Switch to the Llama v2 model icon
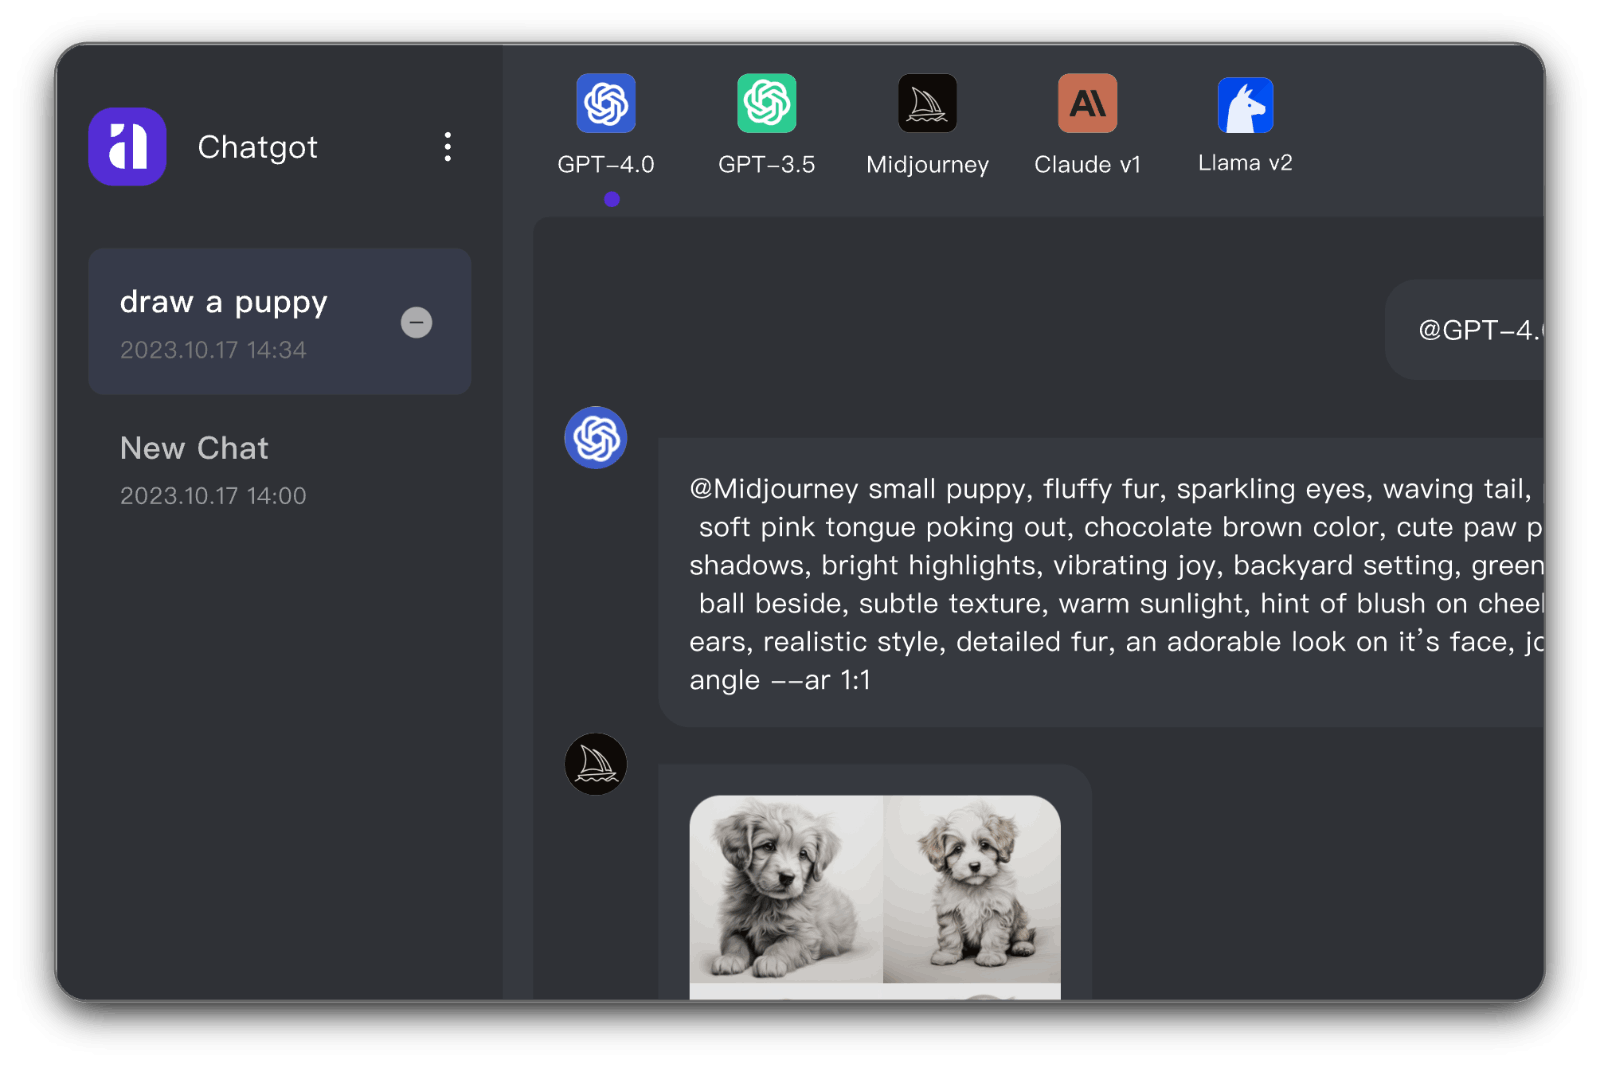 (1245, 105)
